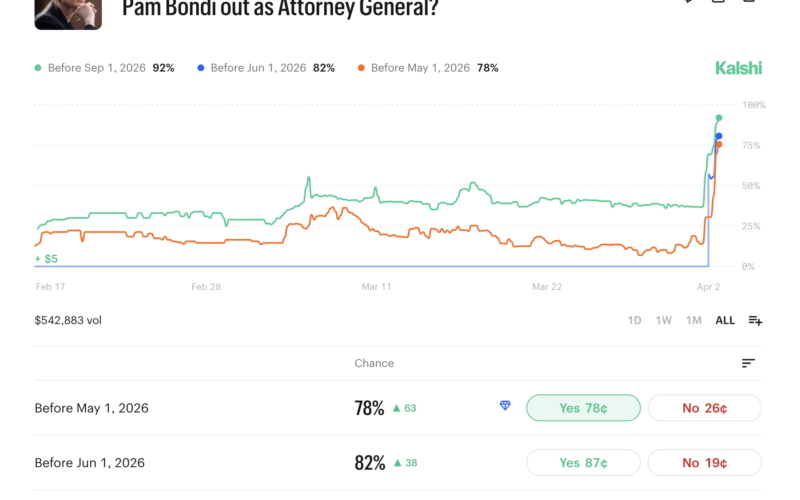Open the sort icon in the Chance header
Viewport: 800px width, 500px height.
(748, 363)
